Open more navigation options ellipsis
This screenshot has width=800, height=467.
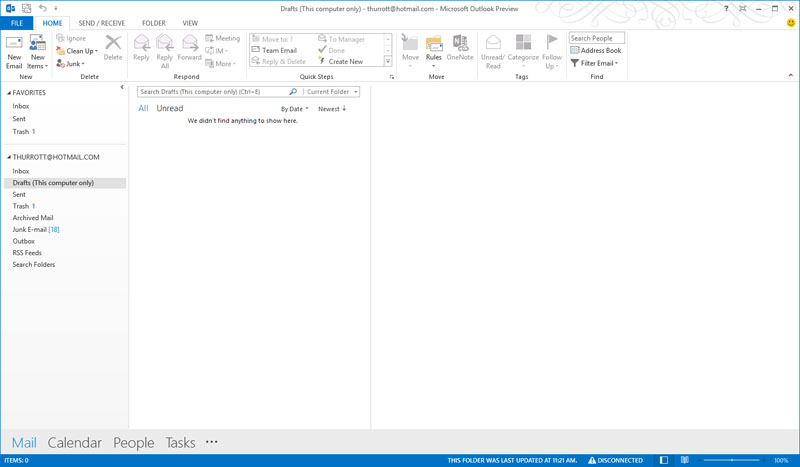coord(212,442)
